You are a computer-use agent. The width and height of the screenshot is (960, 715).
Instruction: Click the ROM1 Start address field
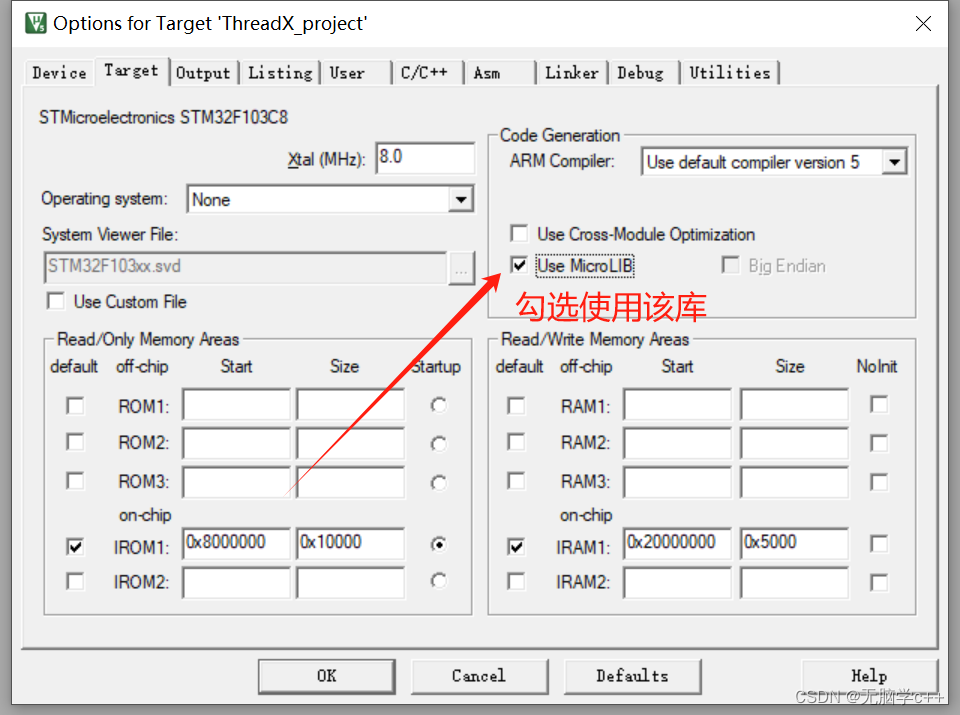click(x=236, y=404)
